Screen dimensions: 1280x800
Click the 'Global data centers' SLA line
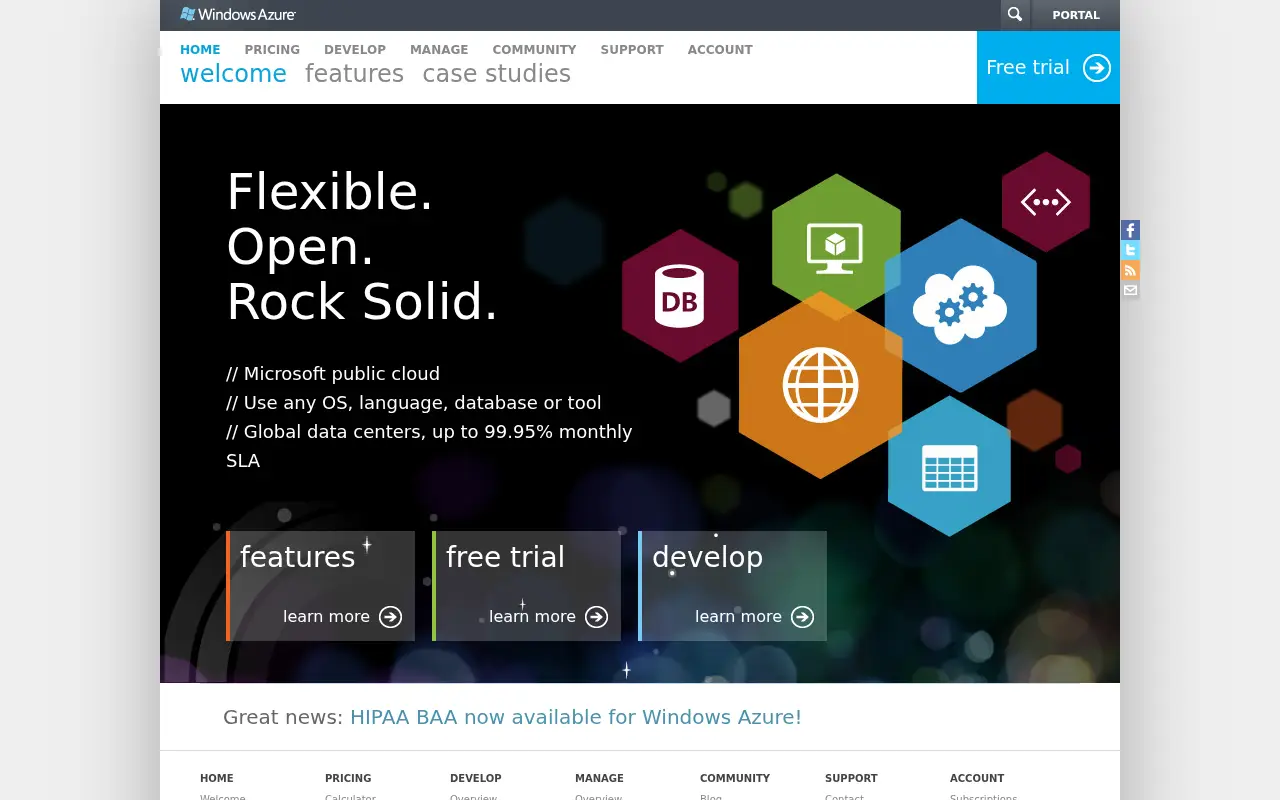tap(429, 446)
